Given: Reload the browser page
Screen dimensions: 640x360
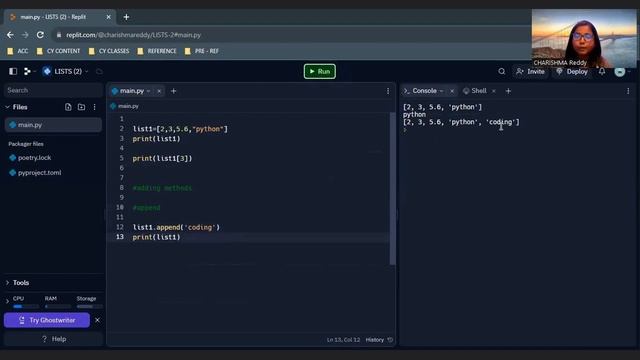Looking at the screenshot, I should (40, 35).
